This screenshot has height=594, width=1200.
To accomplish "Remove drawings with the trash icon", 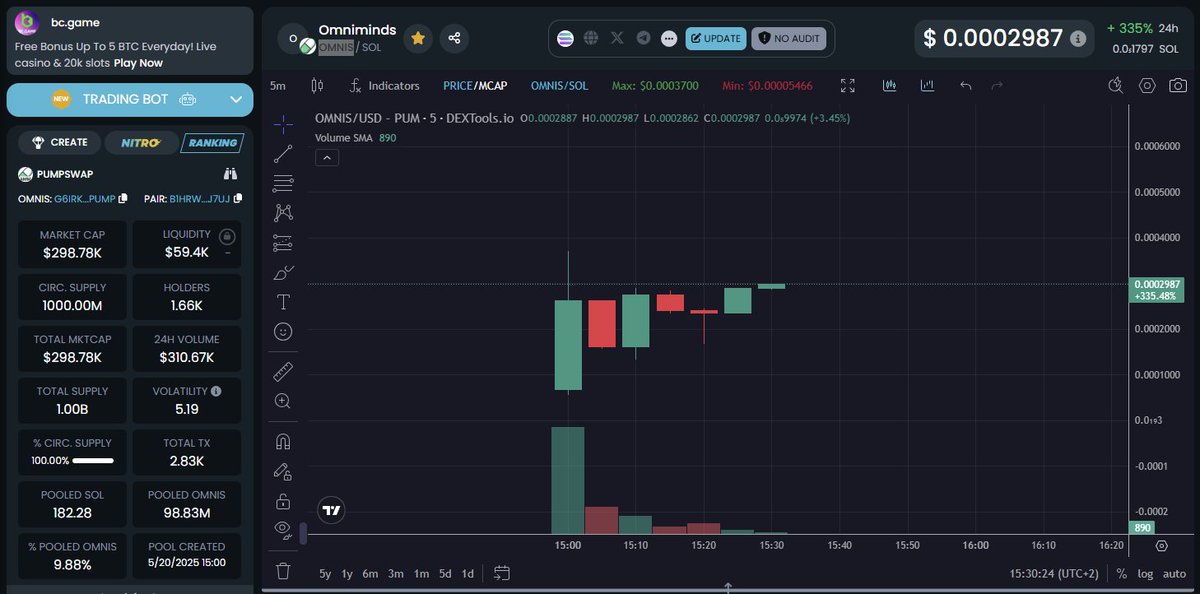I will [283, 571].
